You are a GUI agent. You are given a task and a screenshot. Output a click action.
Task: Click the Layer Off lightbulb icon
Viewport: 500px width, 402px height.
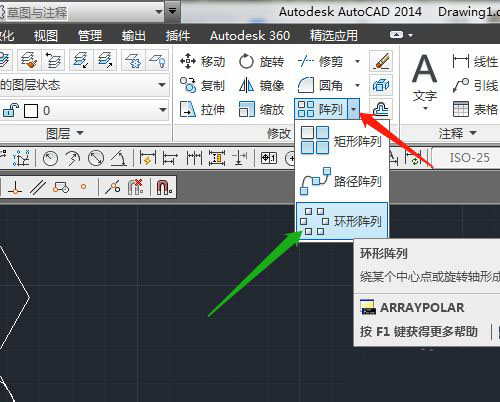[157, 60]
